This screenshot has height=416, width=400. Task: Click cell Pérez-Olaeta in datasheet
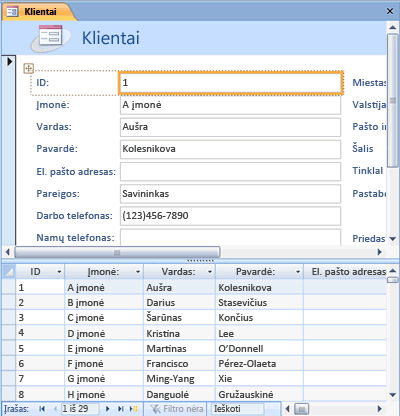pyautogui.click(x=259, y=364)
